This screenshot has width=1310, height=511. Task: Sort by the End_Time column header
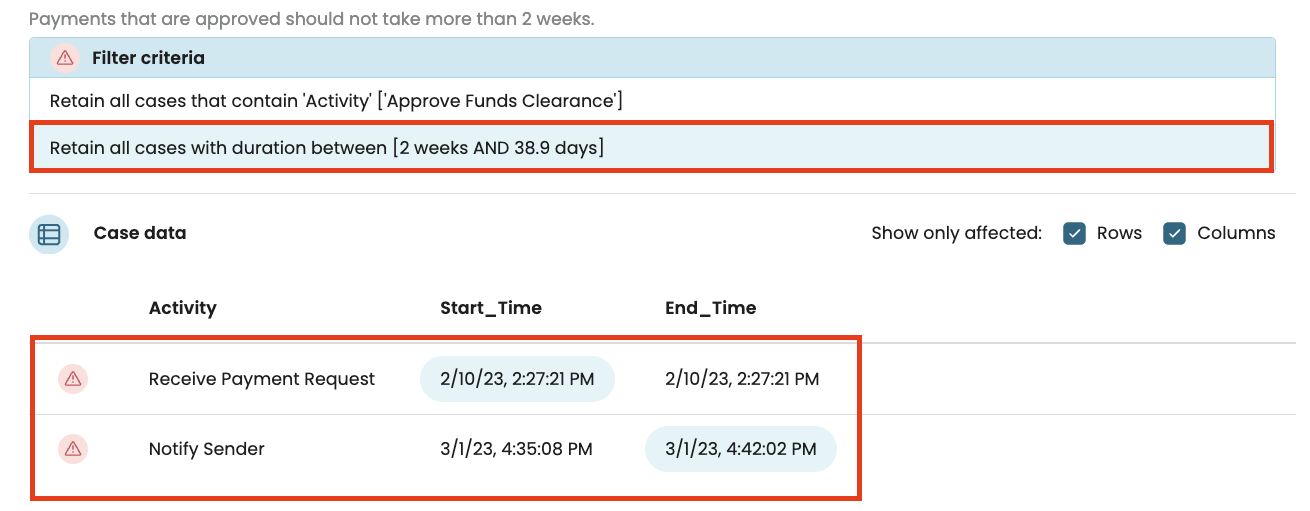tap(710, 308)
